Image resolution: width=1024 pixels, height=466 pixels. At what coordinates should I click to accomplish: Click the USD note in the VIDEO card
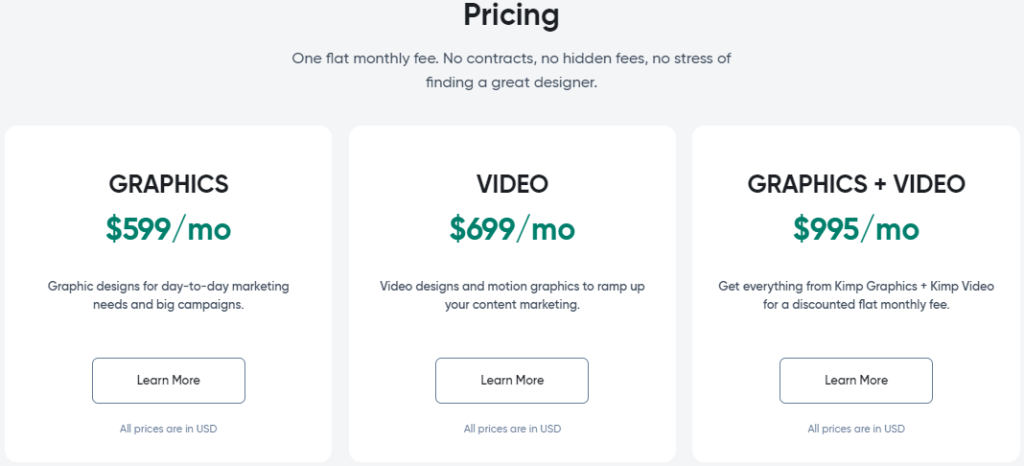tap(512, 429)
